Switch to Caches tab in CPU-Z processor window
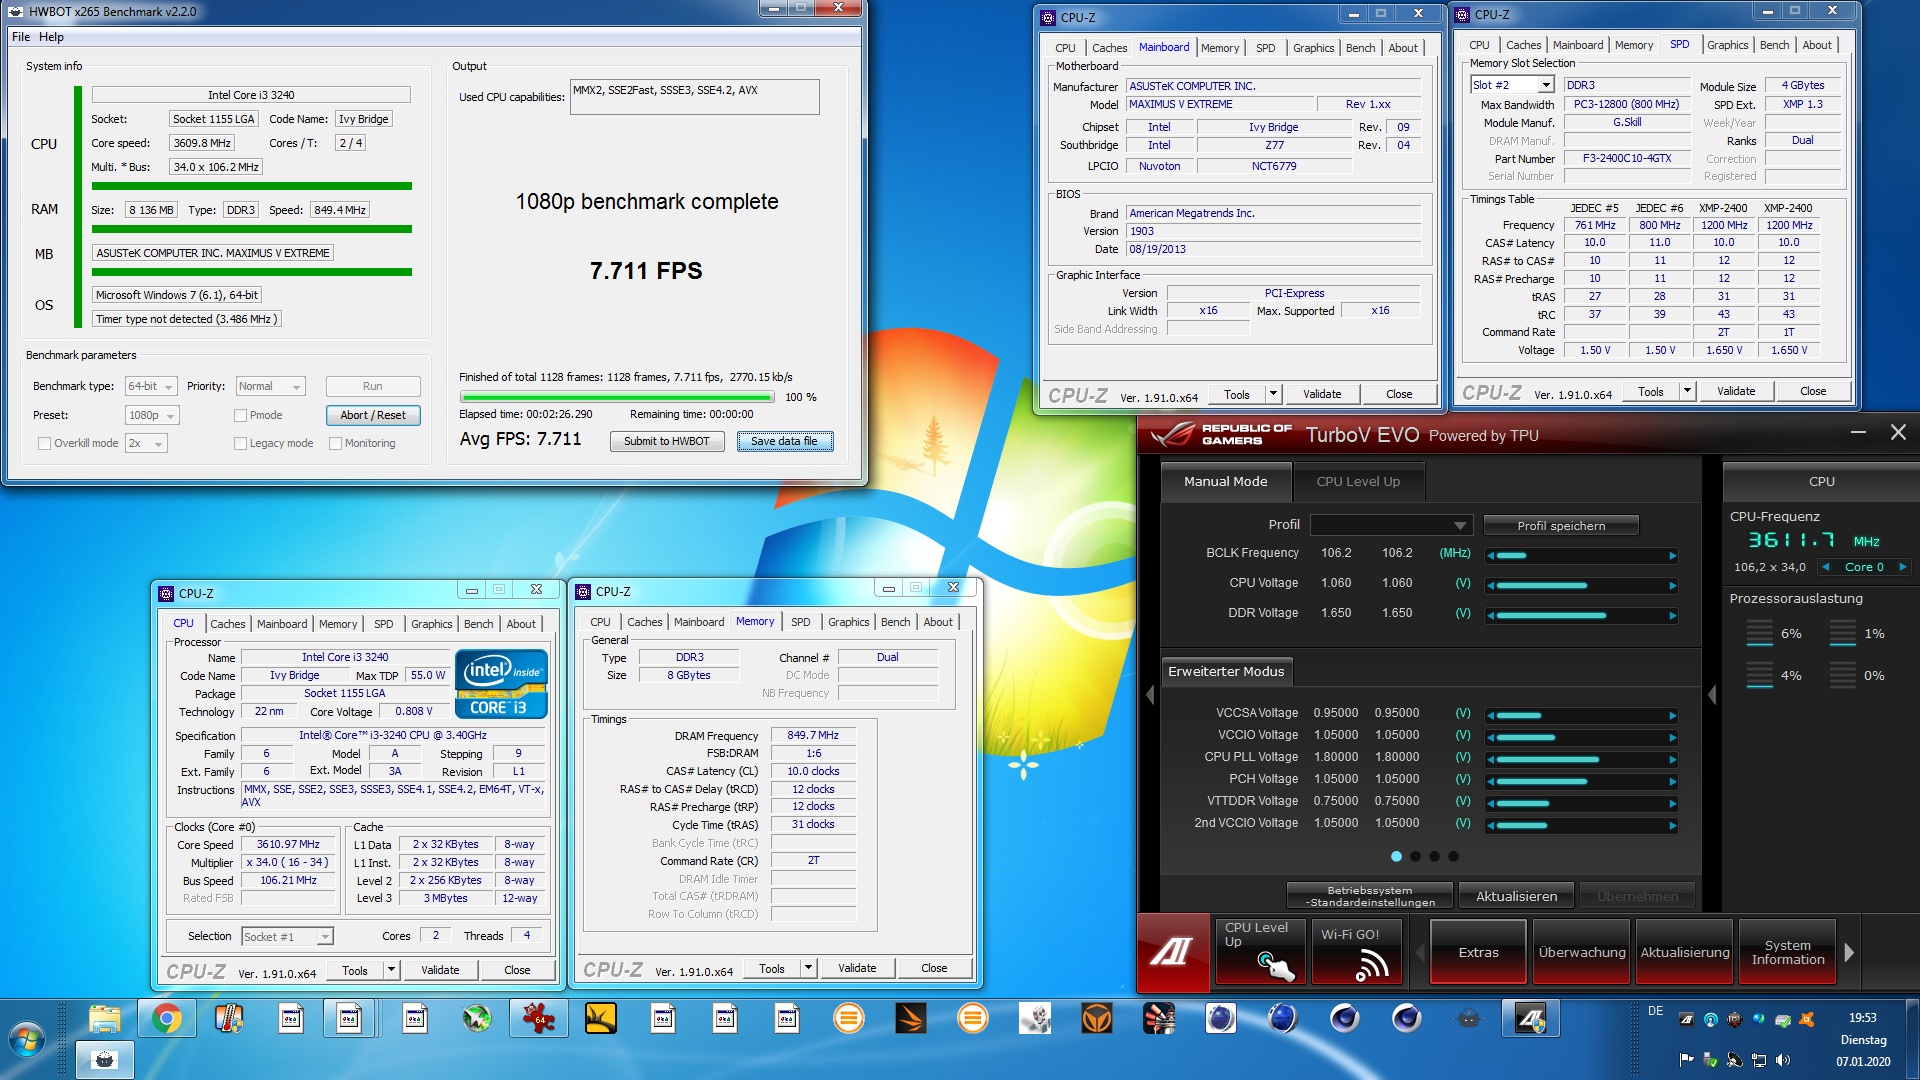 (x=227, y=623)
